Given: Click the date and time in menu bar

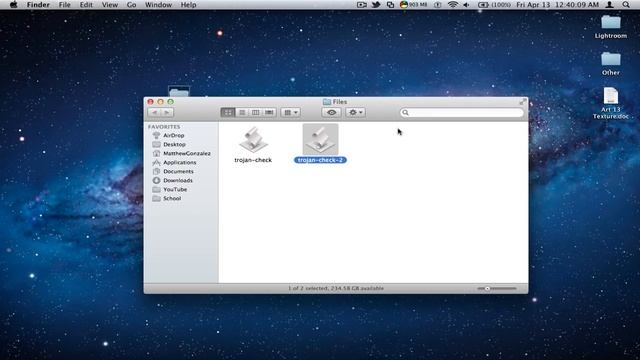Looking at the screenshot, I should (557, 5).
